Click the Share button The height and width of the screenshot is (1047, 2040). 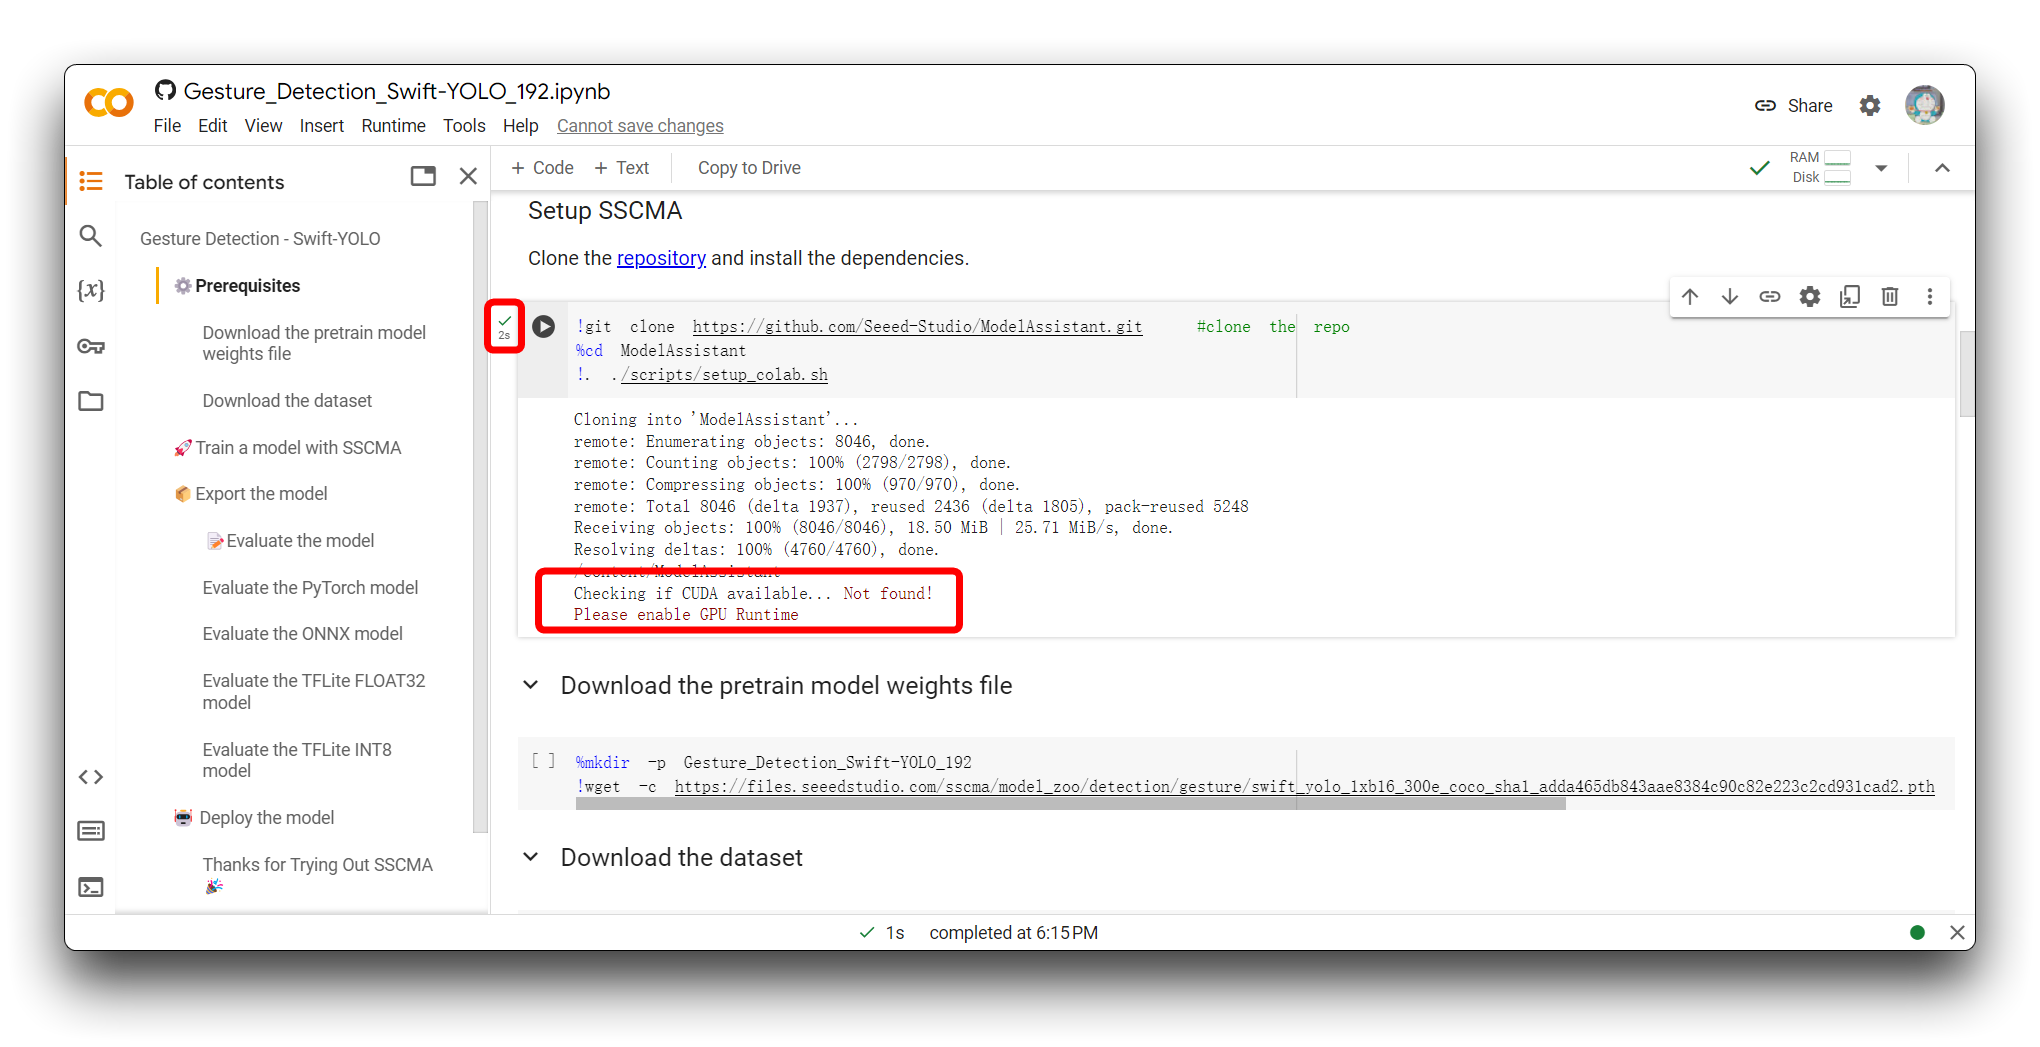pyautogui.click(x=1794, y=106)
